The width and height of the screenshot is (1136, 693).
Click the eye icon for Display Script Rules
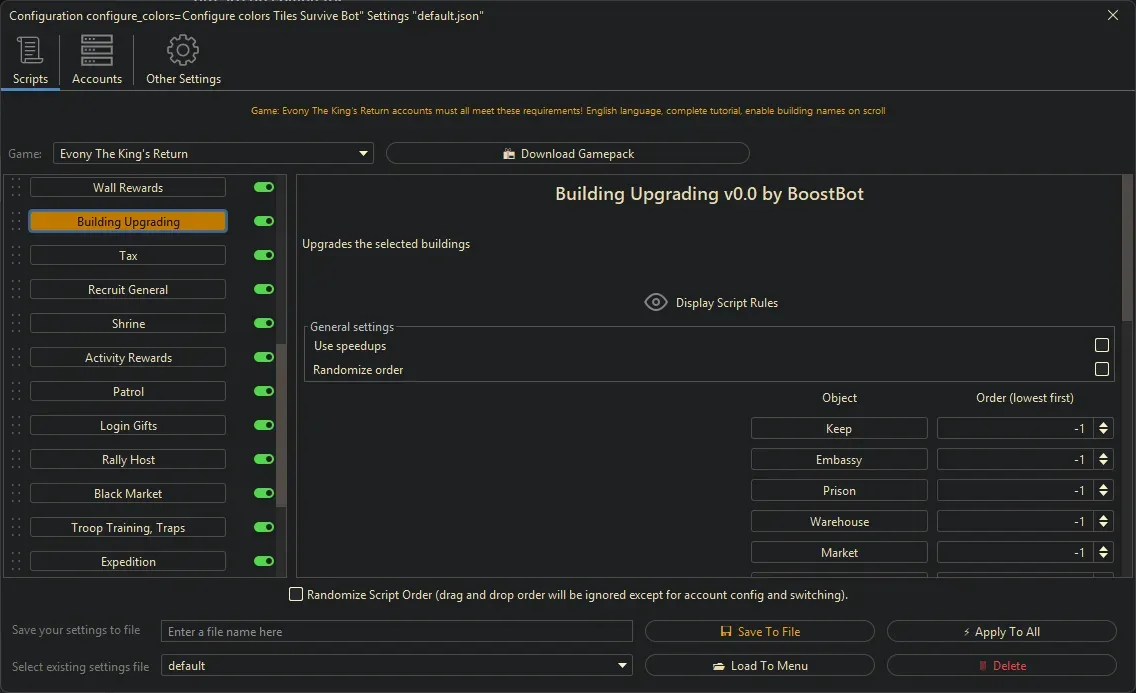(656, 301)
